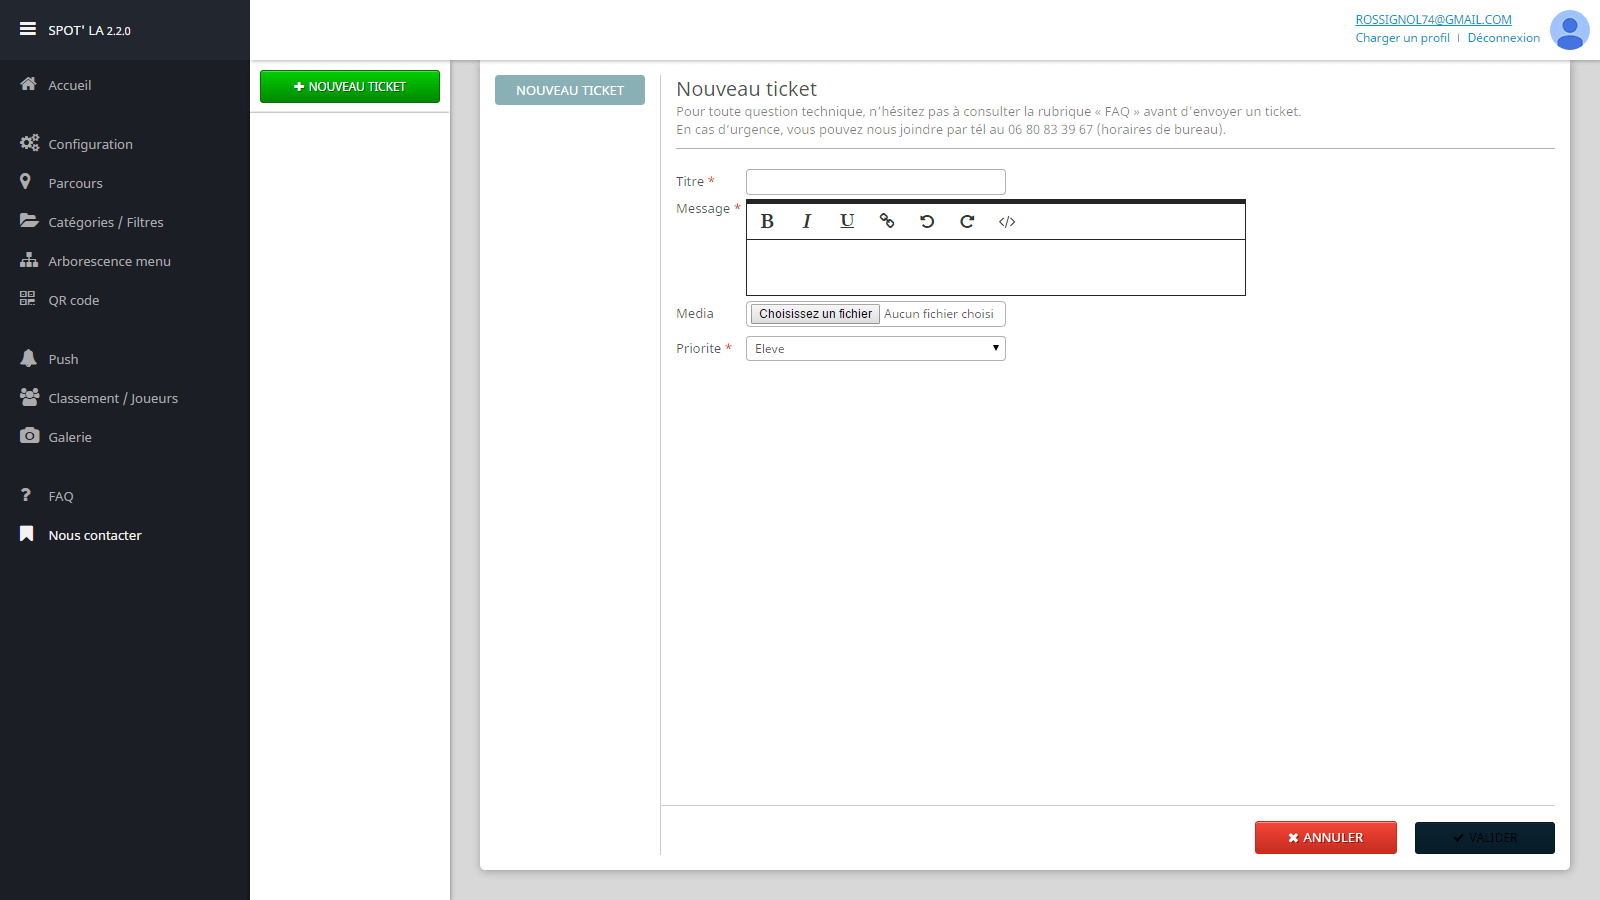Redo an edit using the redo icon
1600x900 pixels.
(x=966, y=221)
